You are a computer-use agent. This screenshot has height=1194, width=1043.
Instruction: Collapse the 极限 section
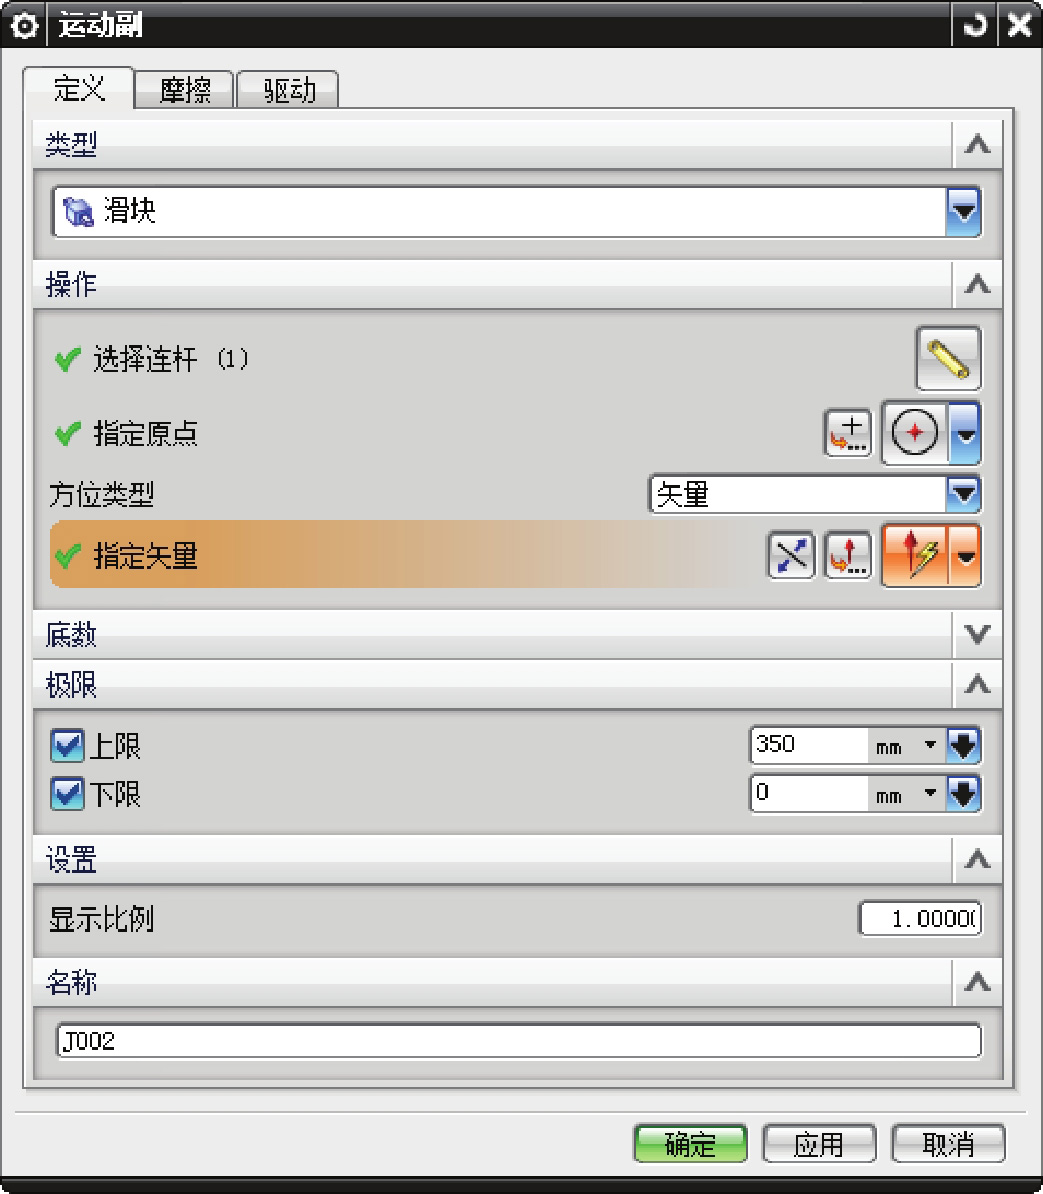977,685
